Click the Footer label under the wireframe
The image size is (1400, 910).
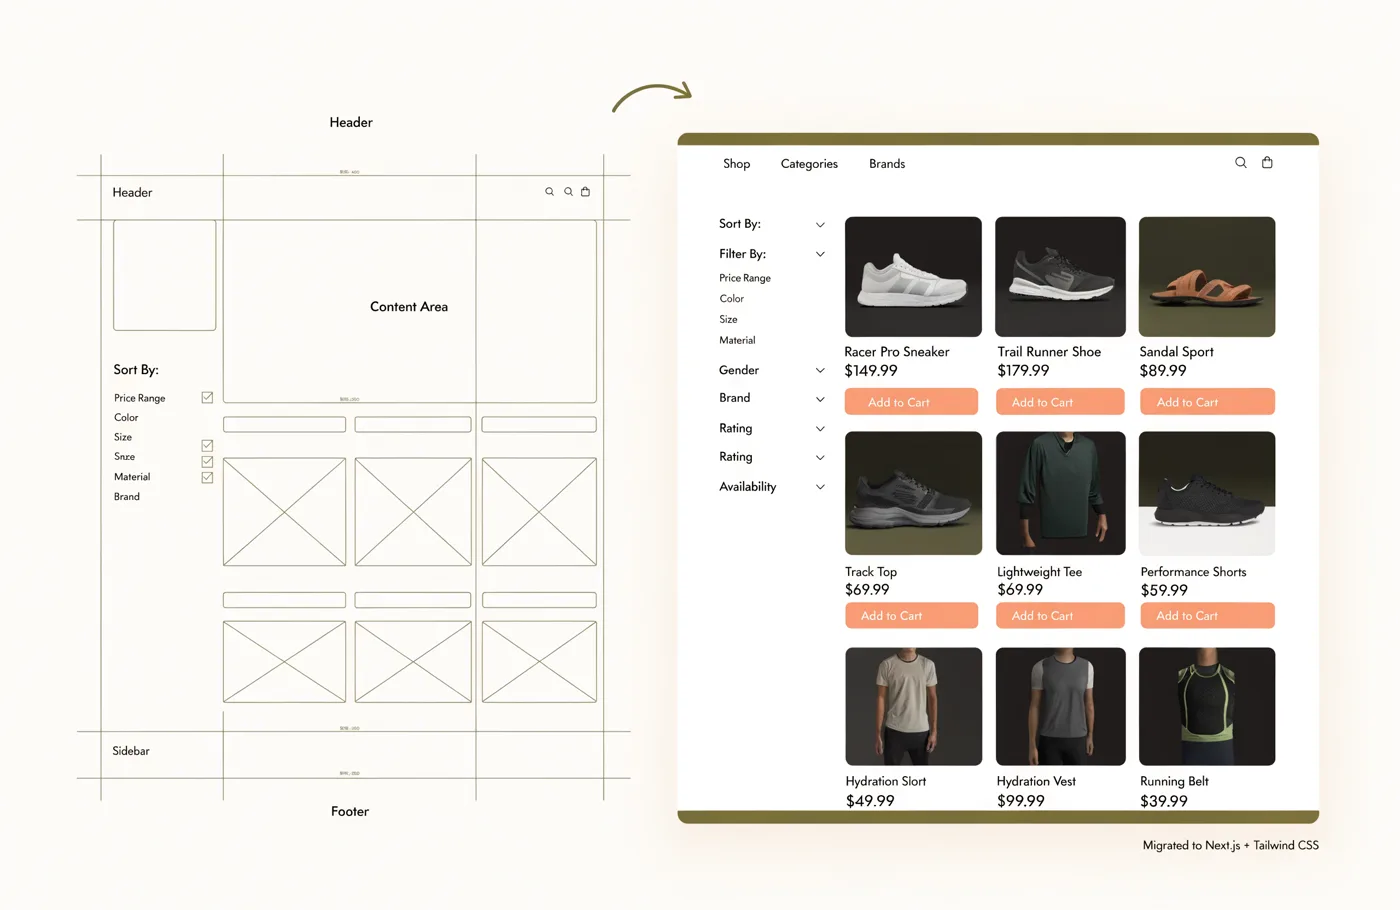coord(350,811)
